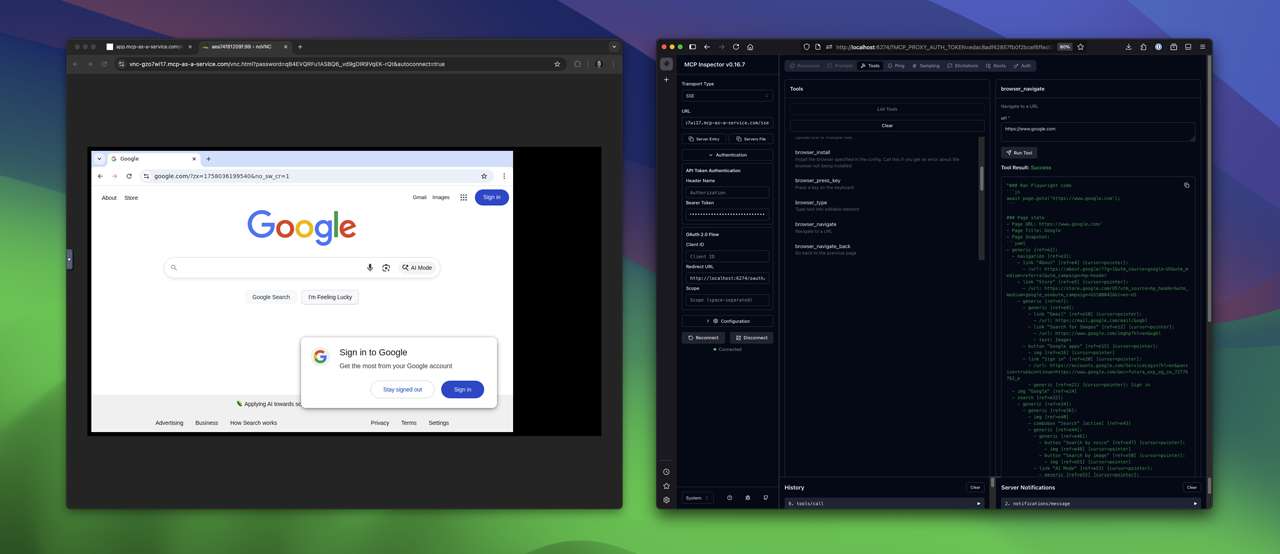Bookmark google.com in inner Chrome
Image resolution: width=1280 pixels, height=554 pixels.
[484, 176]
